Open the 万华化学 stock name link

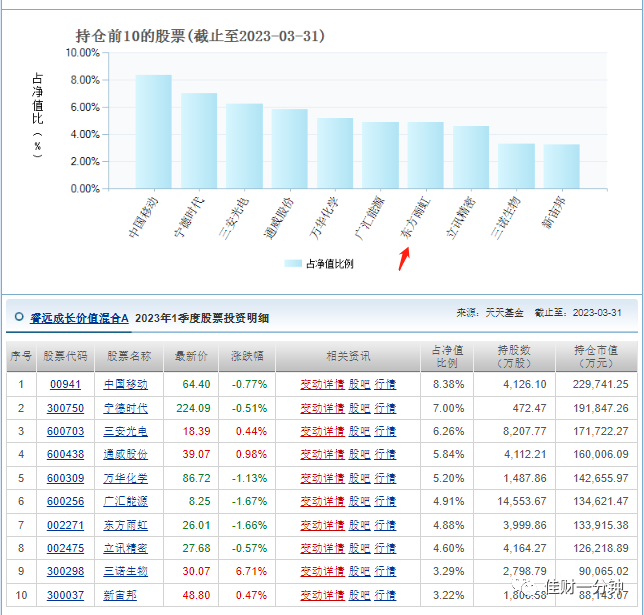click(125, 478)
